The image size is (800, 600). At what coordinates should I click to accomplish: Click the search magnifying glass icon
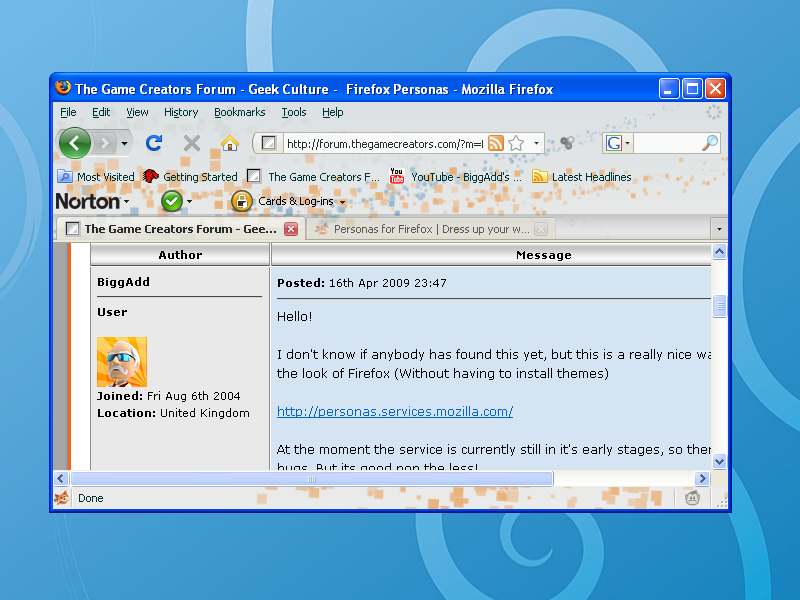(710, 143)
